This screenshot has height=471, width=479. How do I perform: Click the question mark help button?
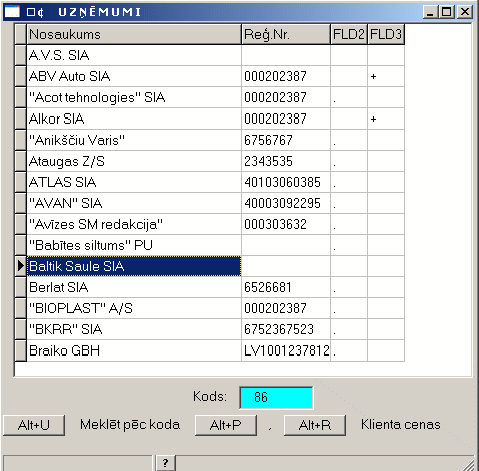pyautogui.click(x=165, y=463)
